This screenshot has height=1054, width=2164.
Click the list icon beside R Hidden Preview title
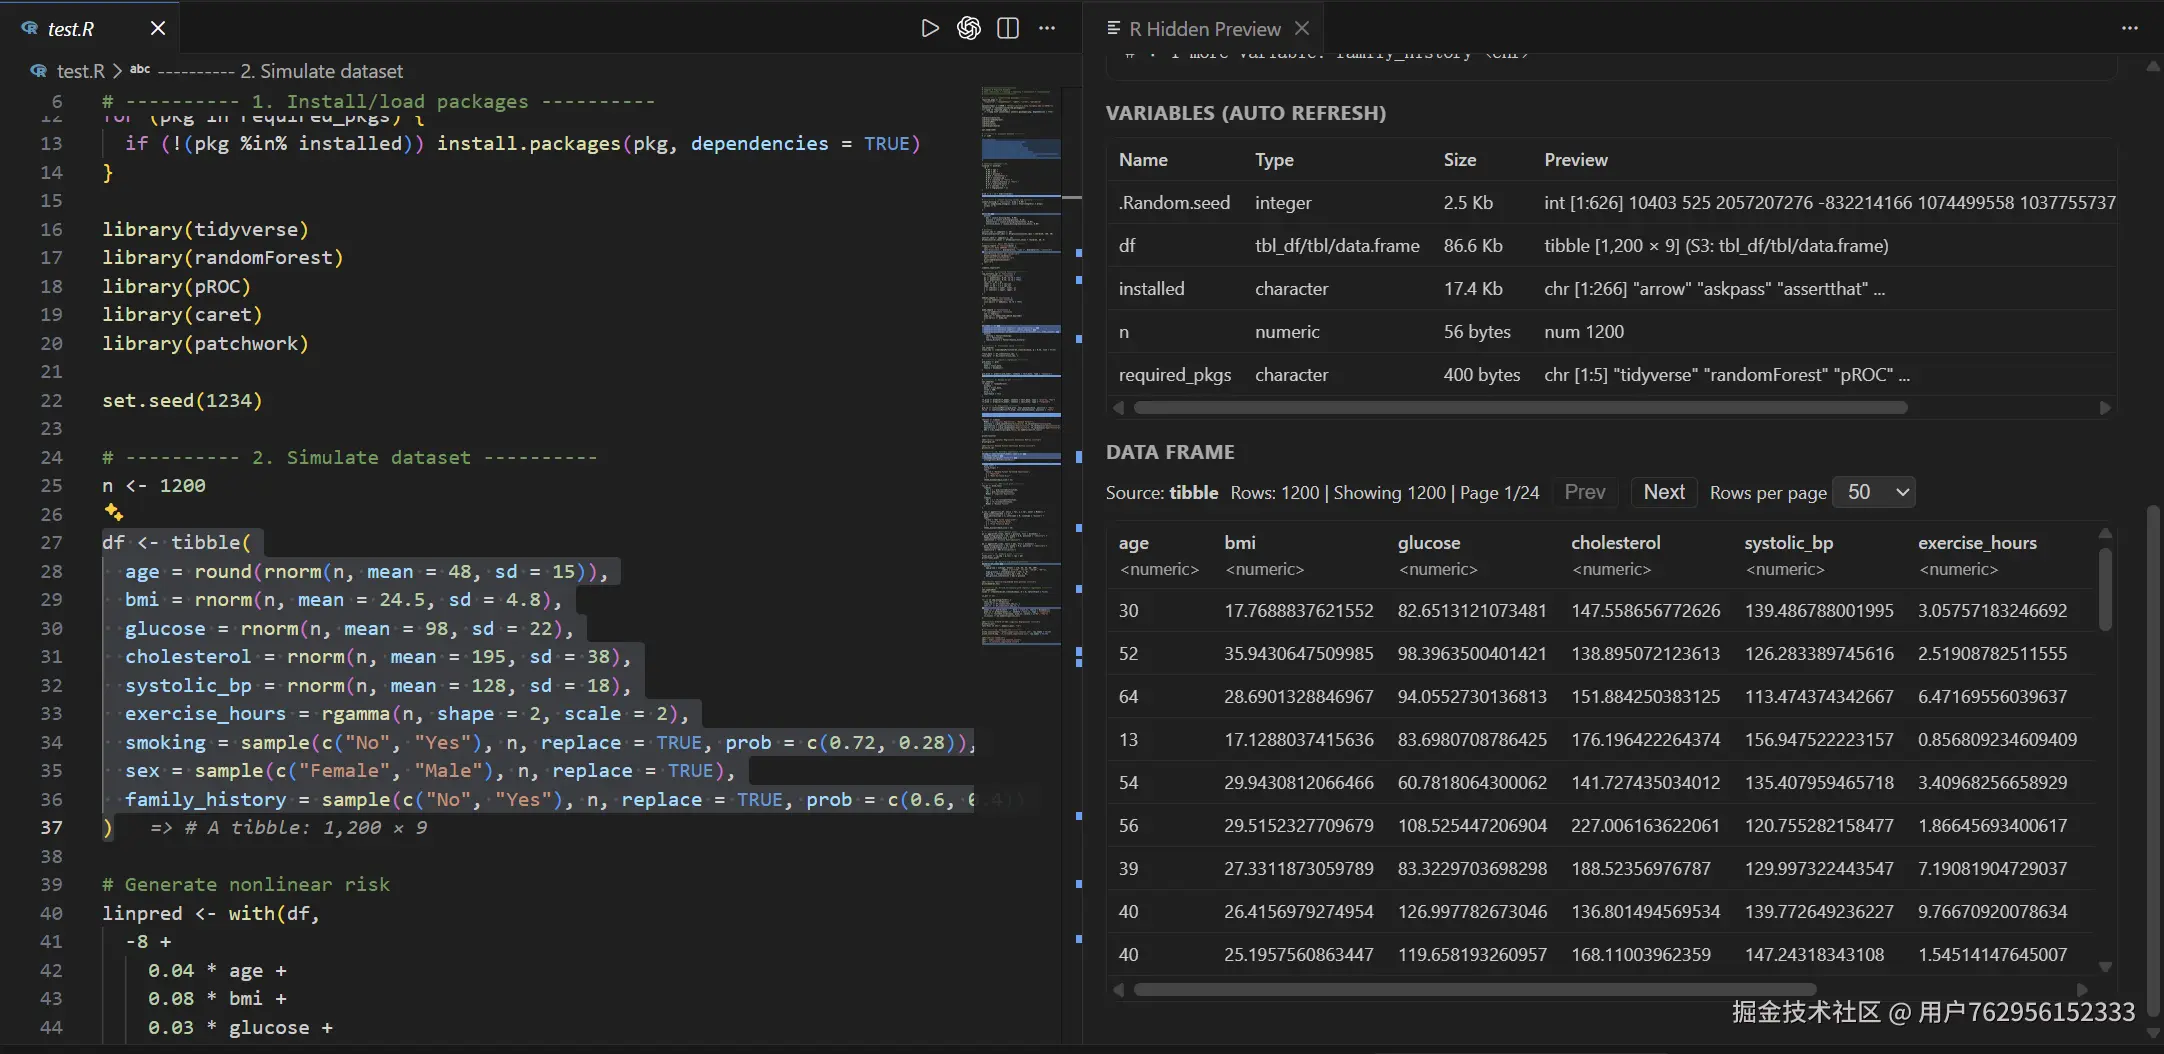click(x=1113, y=27)
